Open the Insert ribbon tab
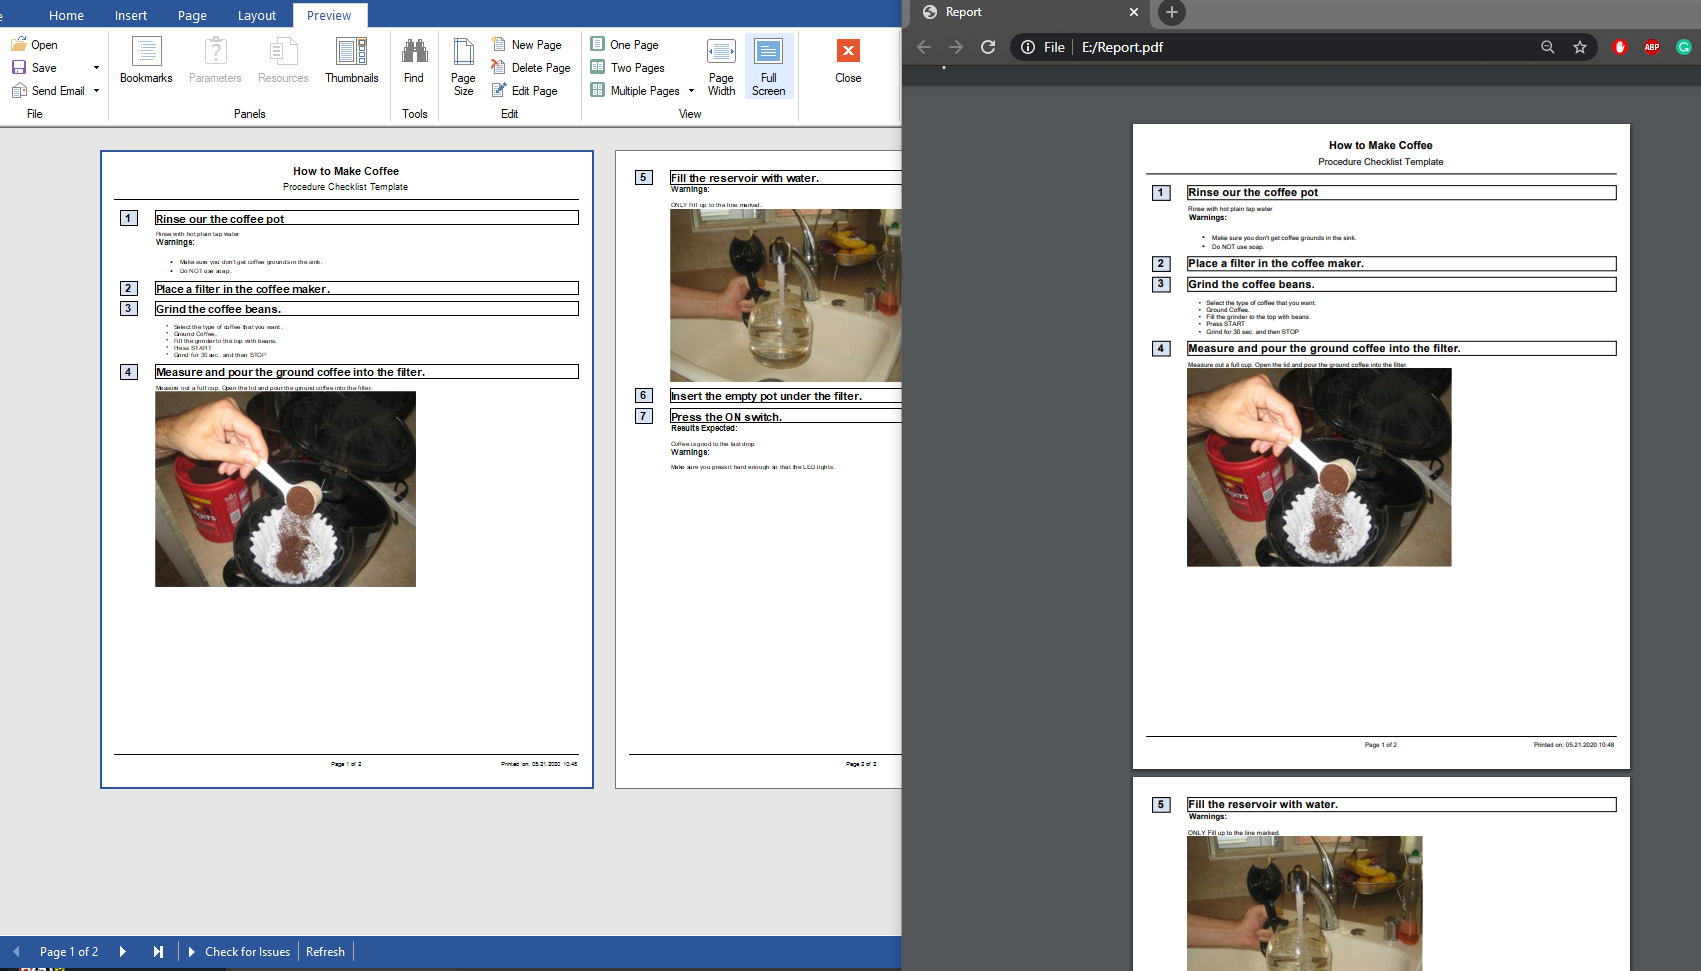Screen dimensions: 1701x971 coord(131,15)
